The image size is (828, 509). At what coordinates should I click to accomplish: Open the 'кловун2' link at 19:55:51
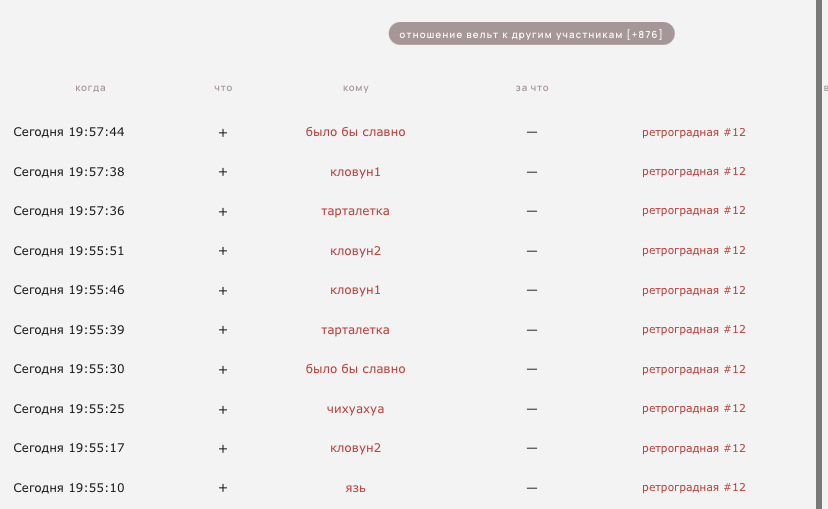(355, 250)
